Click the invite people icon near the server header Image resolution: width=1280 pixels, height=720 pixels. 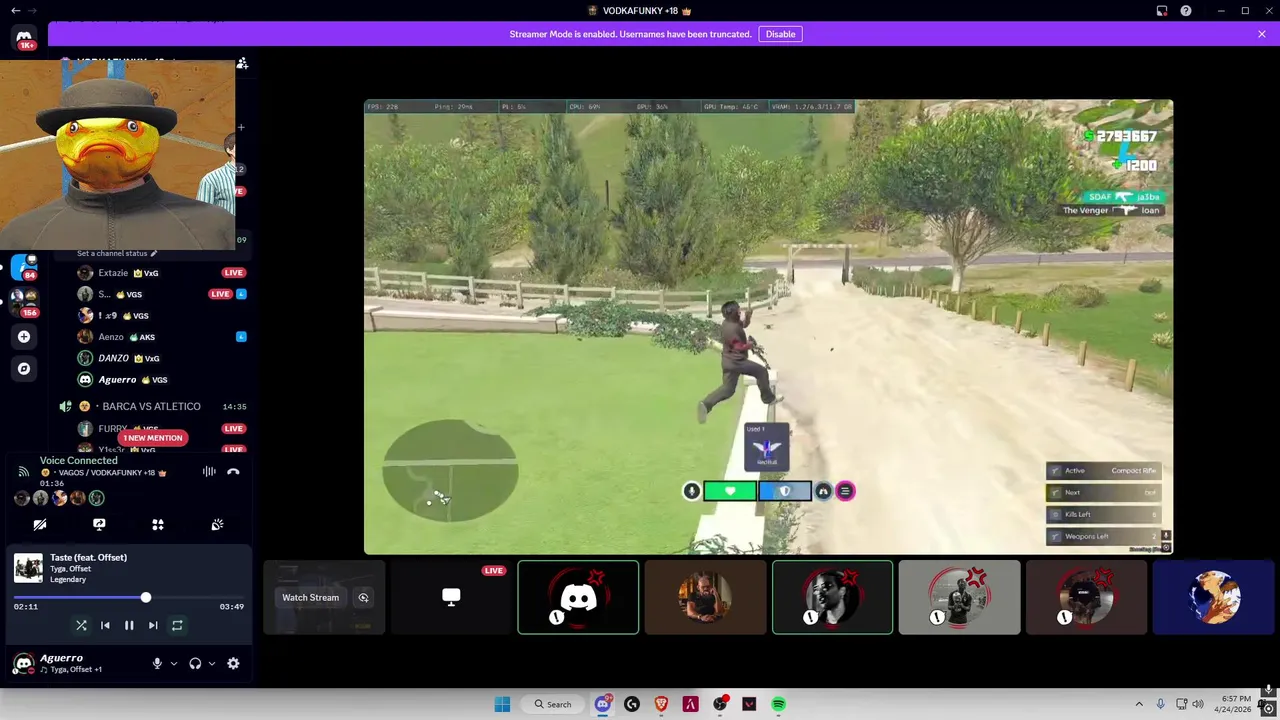pos(242,64)
